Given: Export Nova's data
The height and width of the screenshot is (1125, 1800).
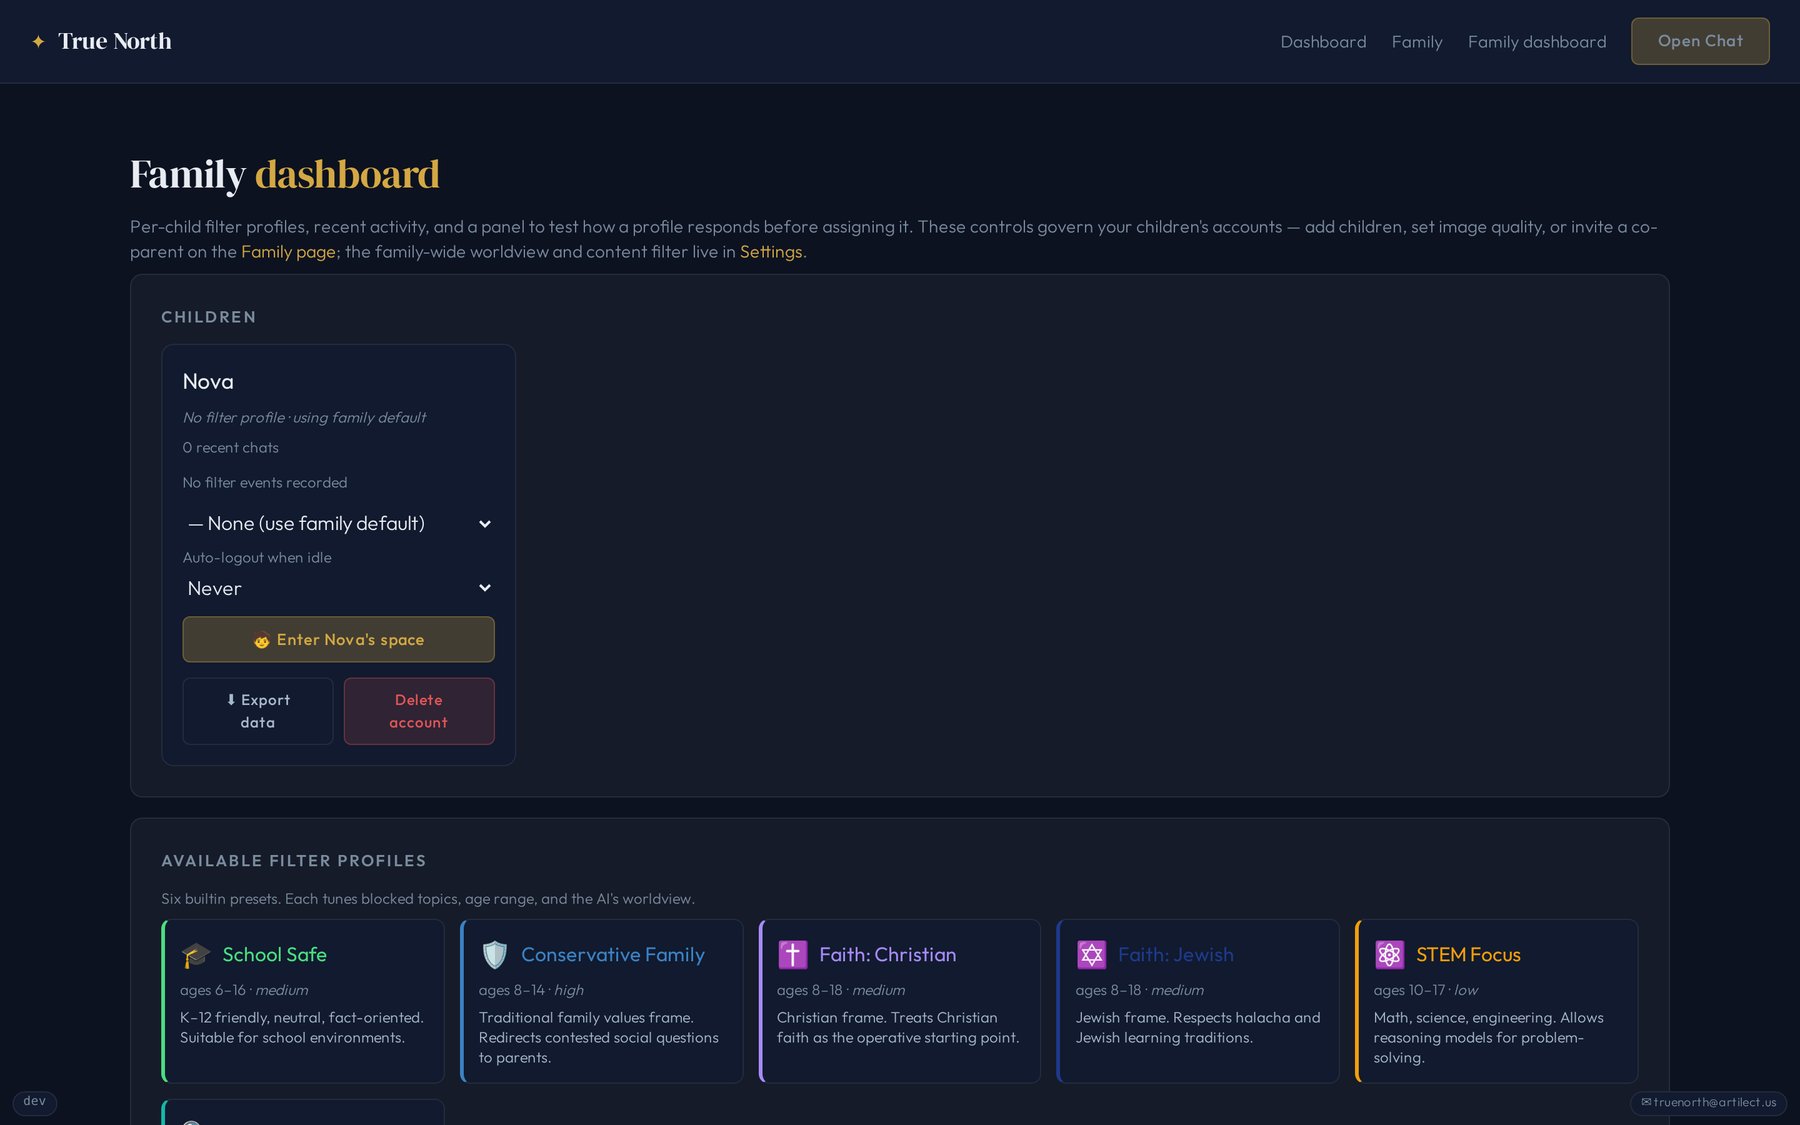Looking at the screenshot, I should pyautogui.click(x=258, y=711).
